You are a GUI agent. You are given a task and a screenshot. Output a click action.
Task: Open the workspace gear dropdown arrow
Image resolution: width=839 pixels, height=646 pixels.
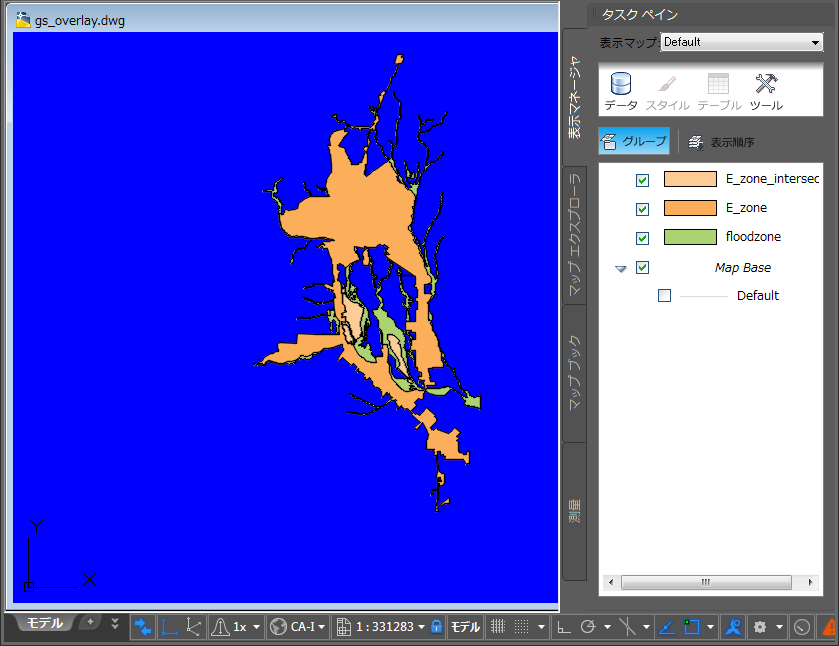[780, 627]
